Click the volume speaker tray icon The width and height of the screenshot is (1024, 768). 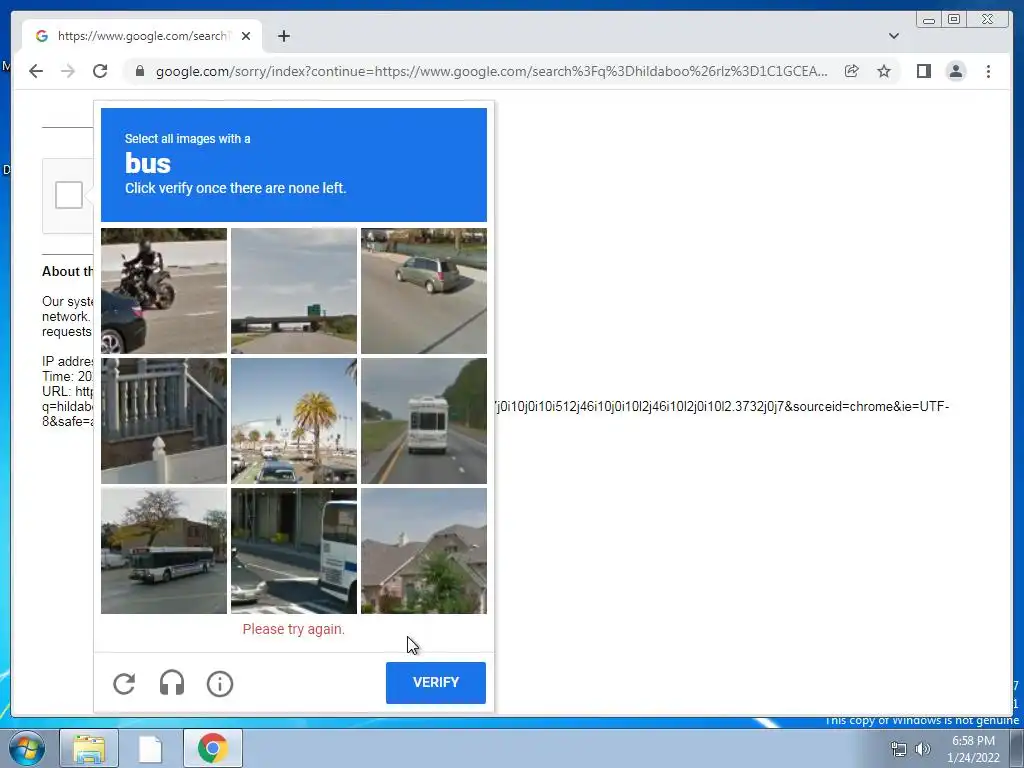[923, 749]
